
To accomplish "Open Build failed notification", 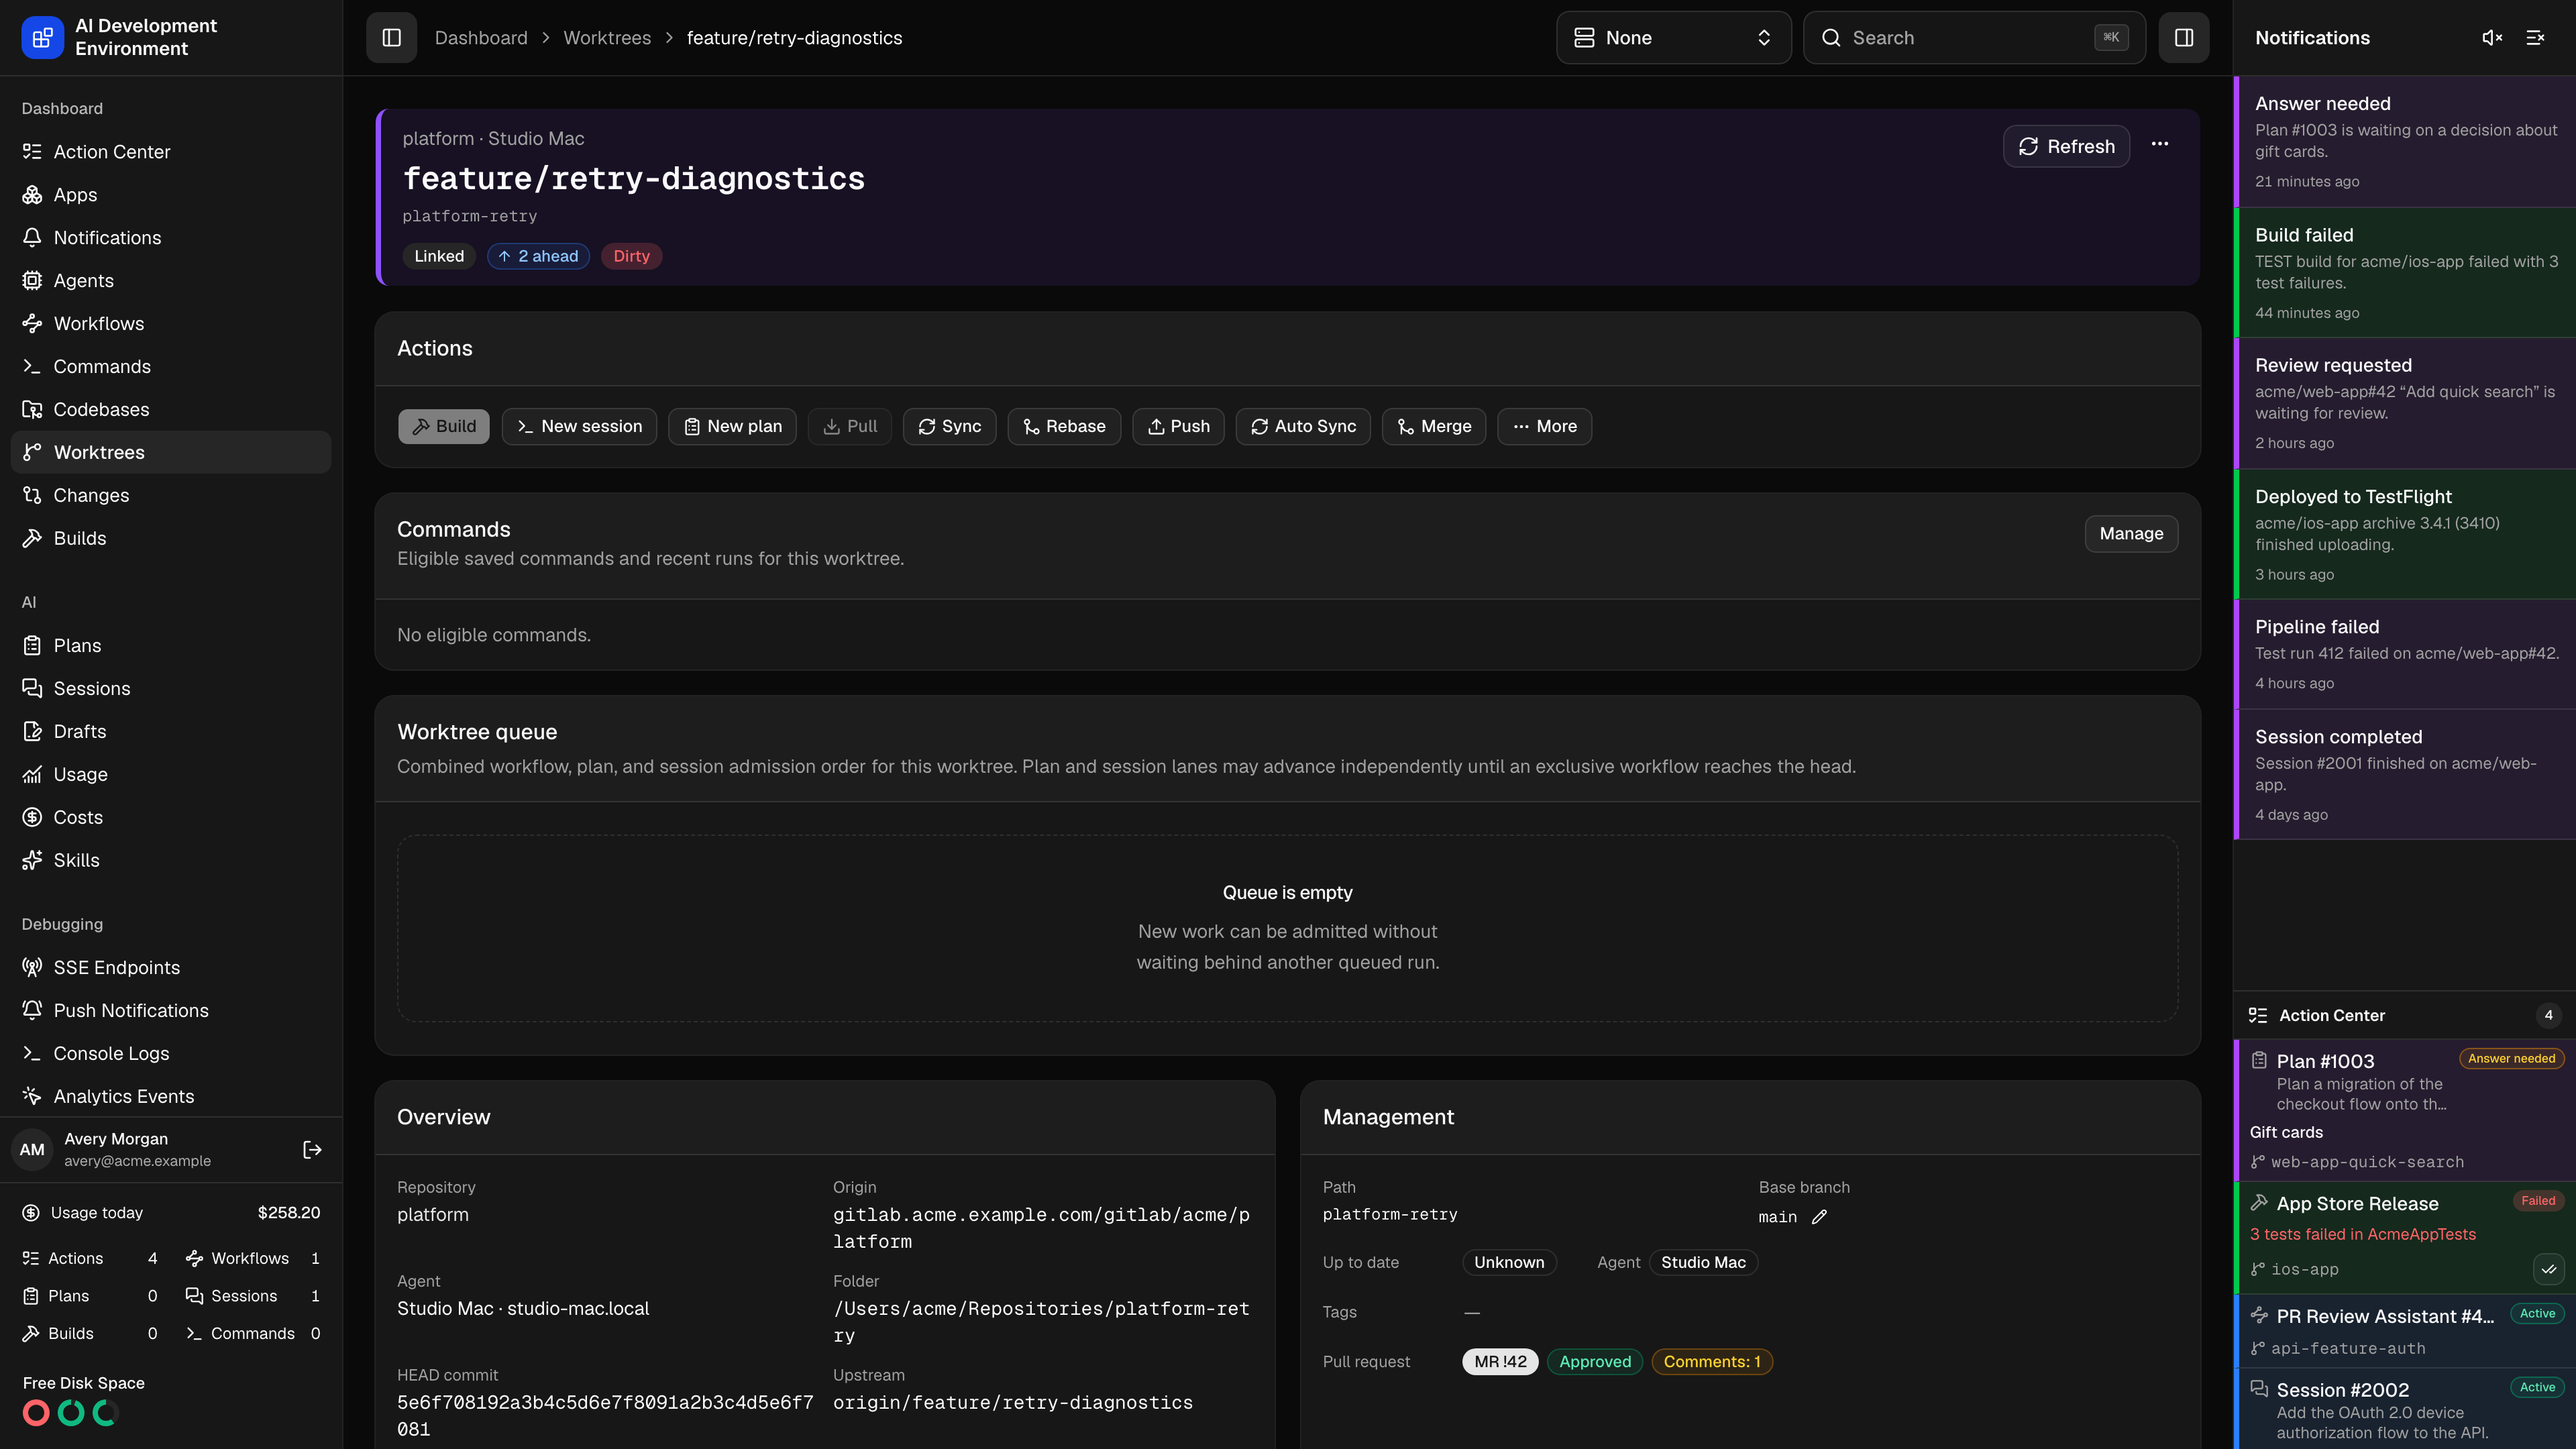I will [x=2405, y=273].
